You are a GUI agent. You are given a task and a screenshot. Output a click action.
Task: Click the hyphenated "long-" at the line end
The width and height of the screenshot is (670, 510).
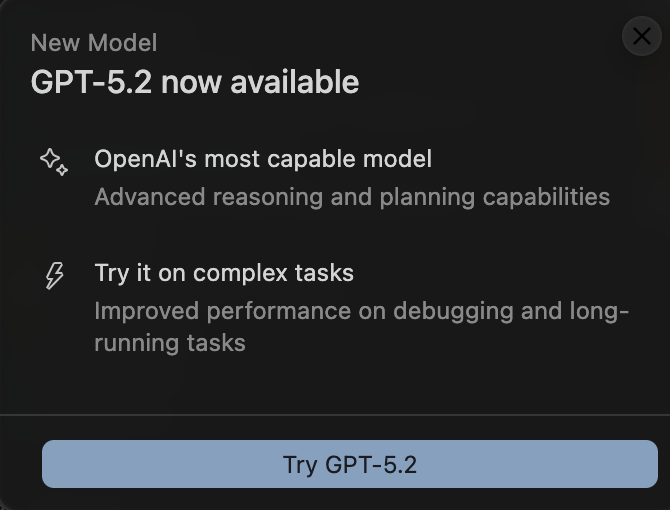click(599, 310)
